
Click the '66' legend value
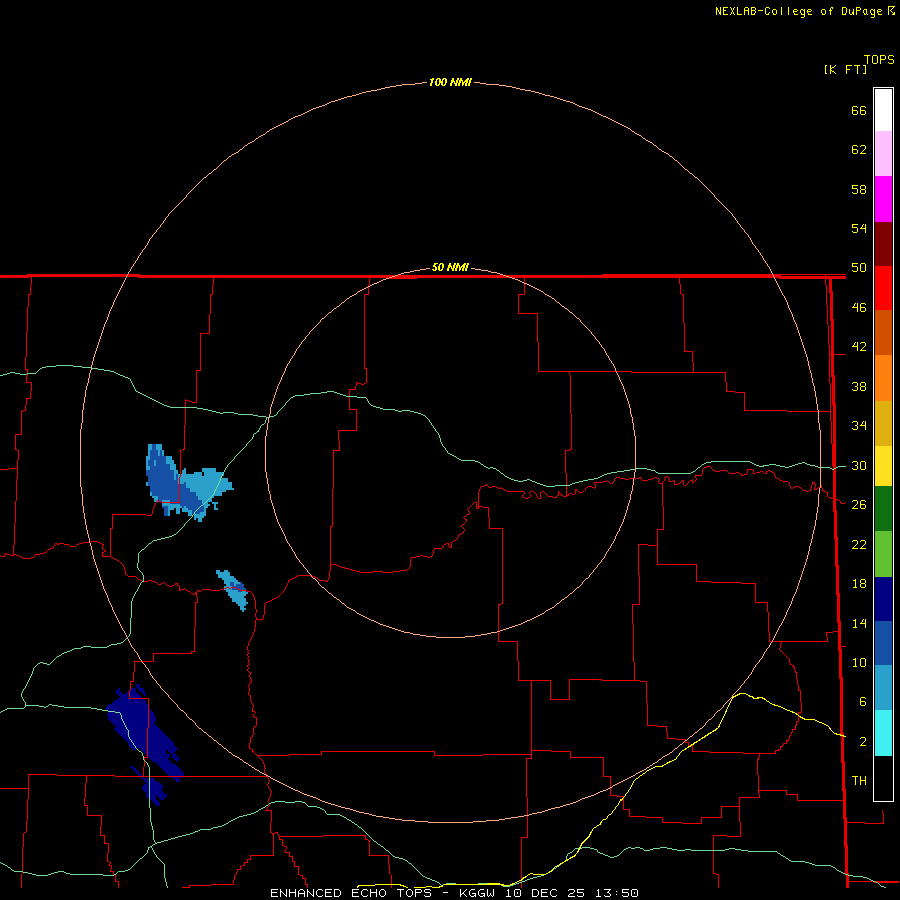tap(859, 110)
